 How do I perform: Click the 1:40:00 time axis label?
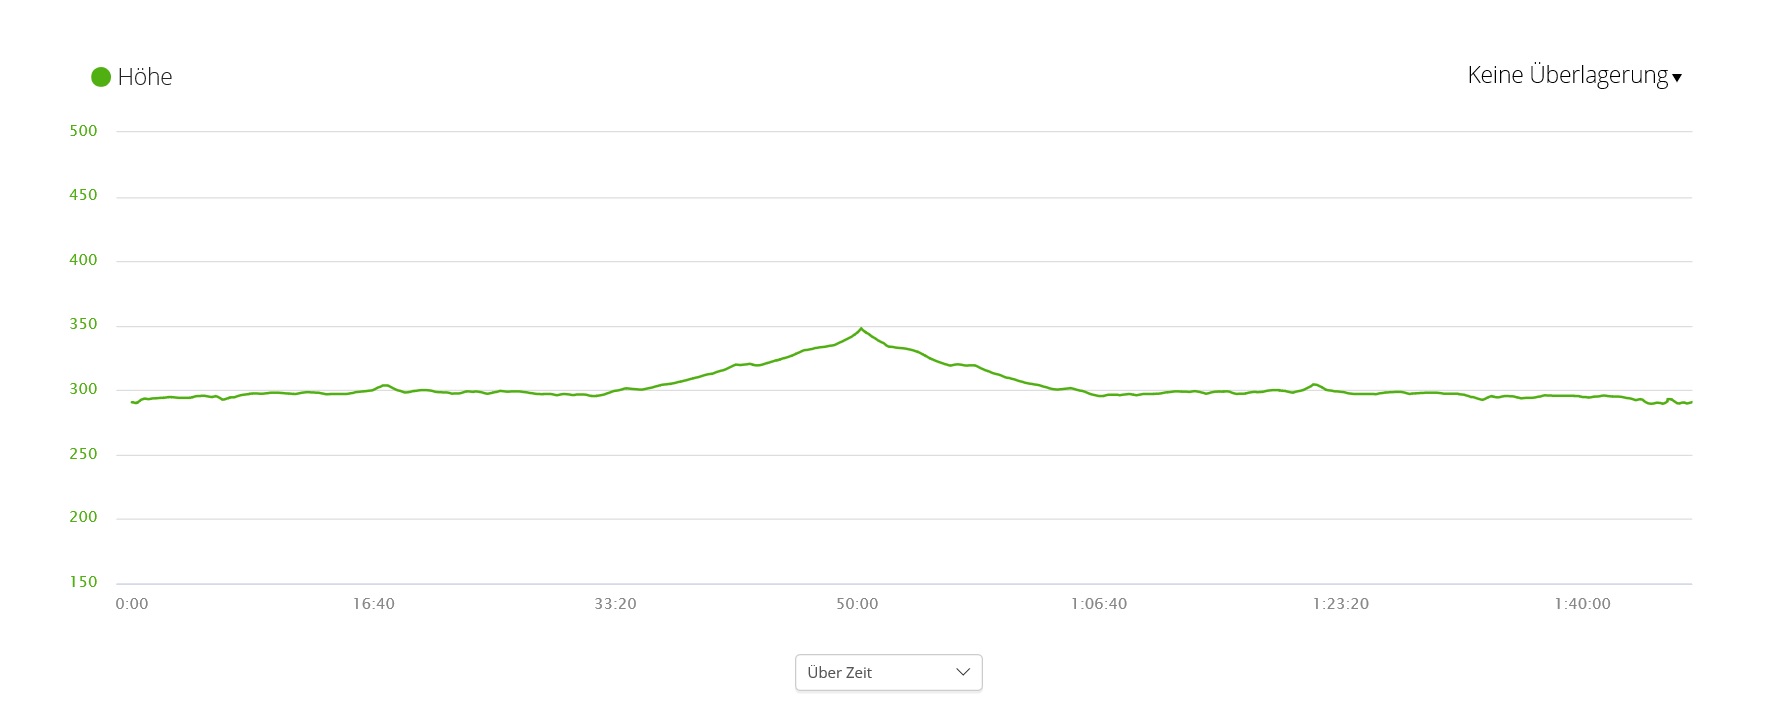[x=1582, y=604]
